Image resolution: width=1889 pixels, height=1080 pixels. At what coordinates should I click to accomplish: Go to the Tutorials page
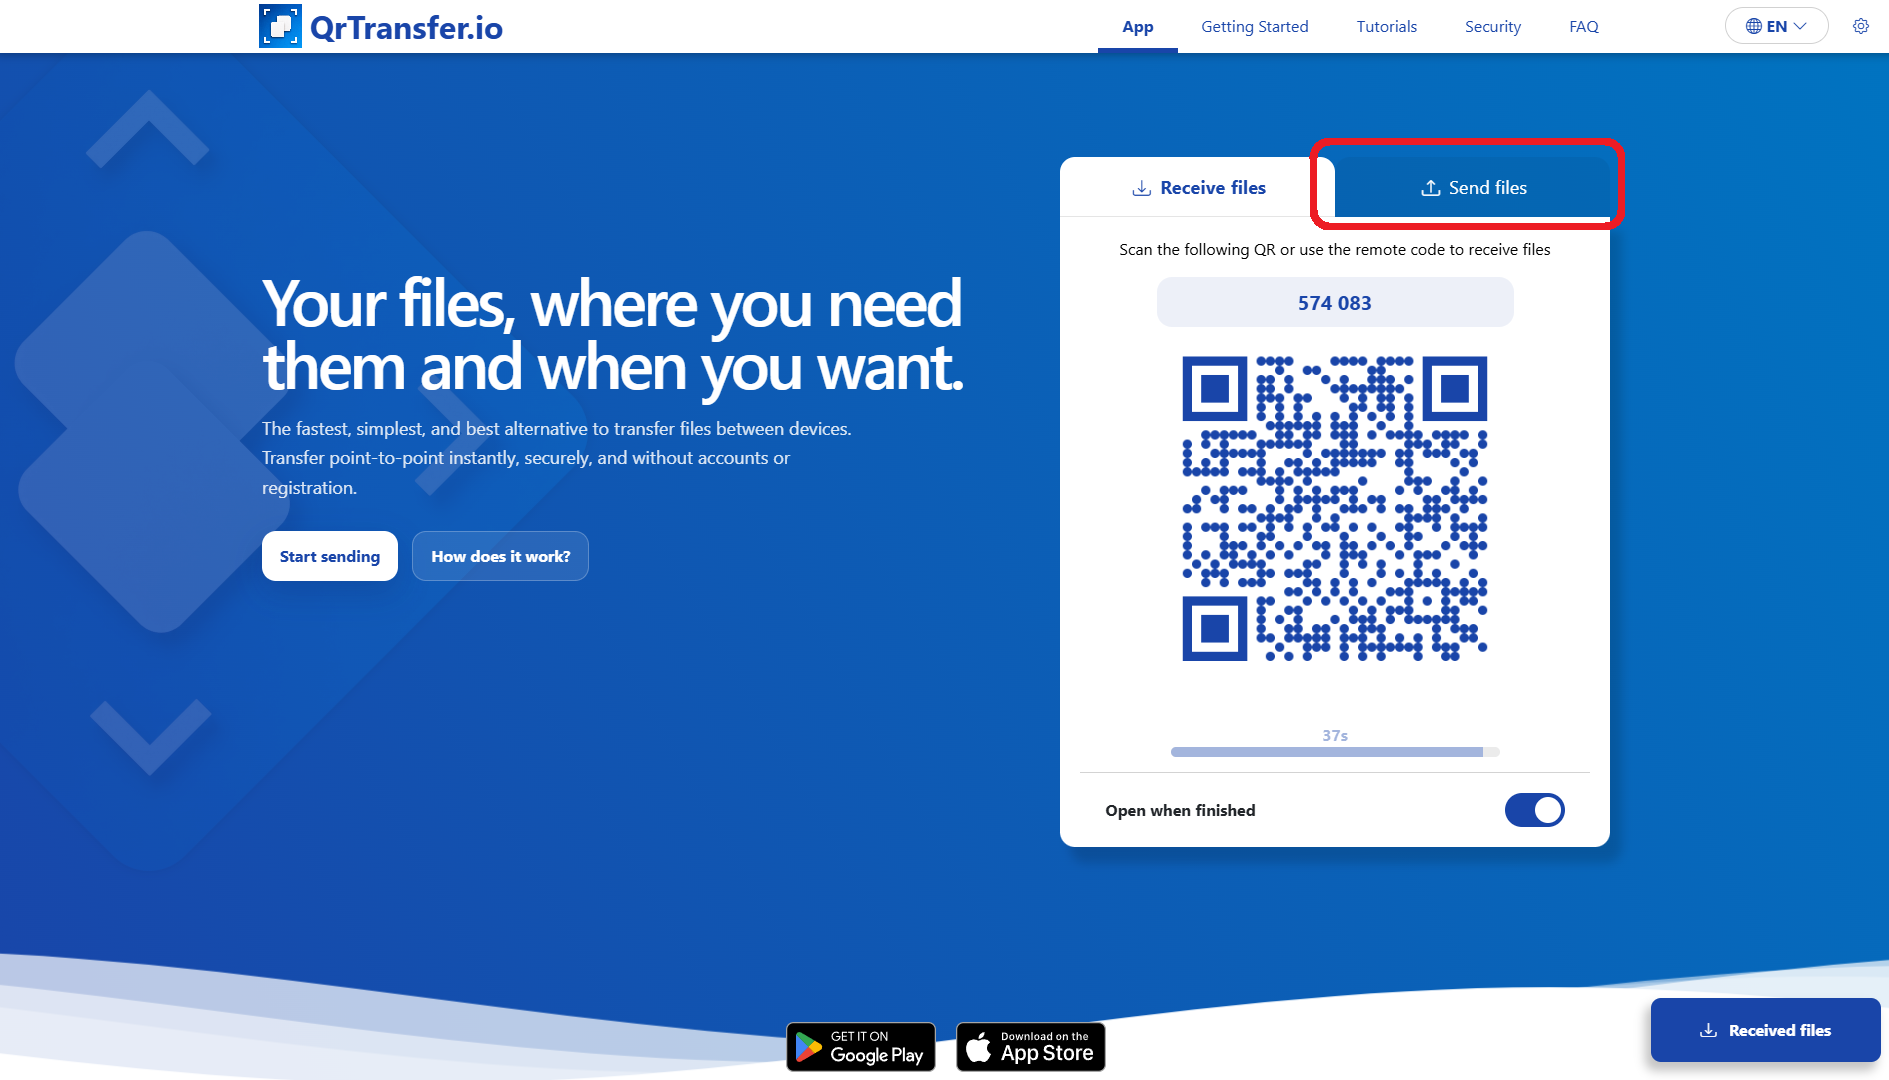[x=1386, y=26]
